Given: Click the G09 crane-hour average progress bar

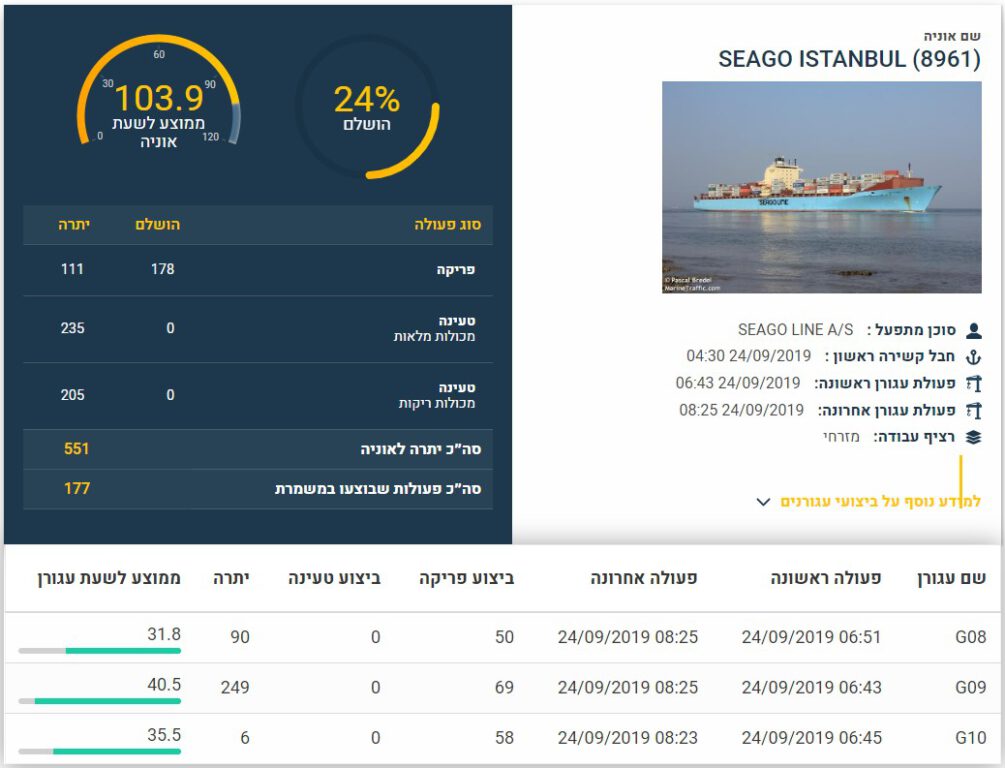Looking at the screenshot, I should tap(100, 701).
